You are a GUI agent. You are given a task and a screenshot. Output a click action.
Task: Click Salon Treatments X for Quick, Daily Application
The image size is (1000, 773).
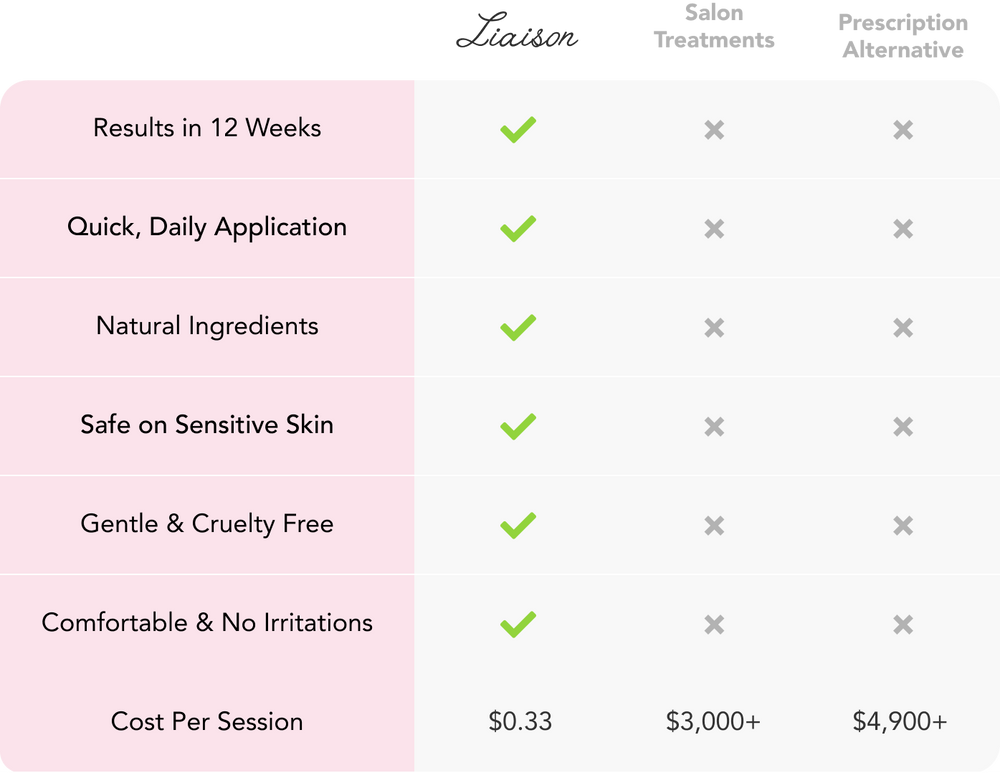coord(714,229)
